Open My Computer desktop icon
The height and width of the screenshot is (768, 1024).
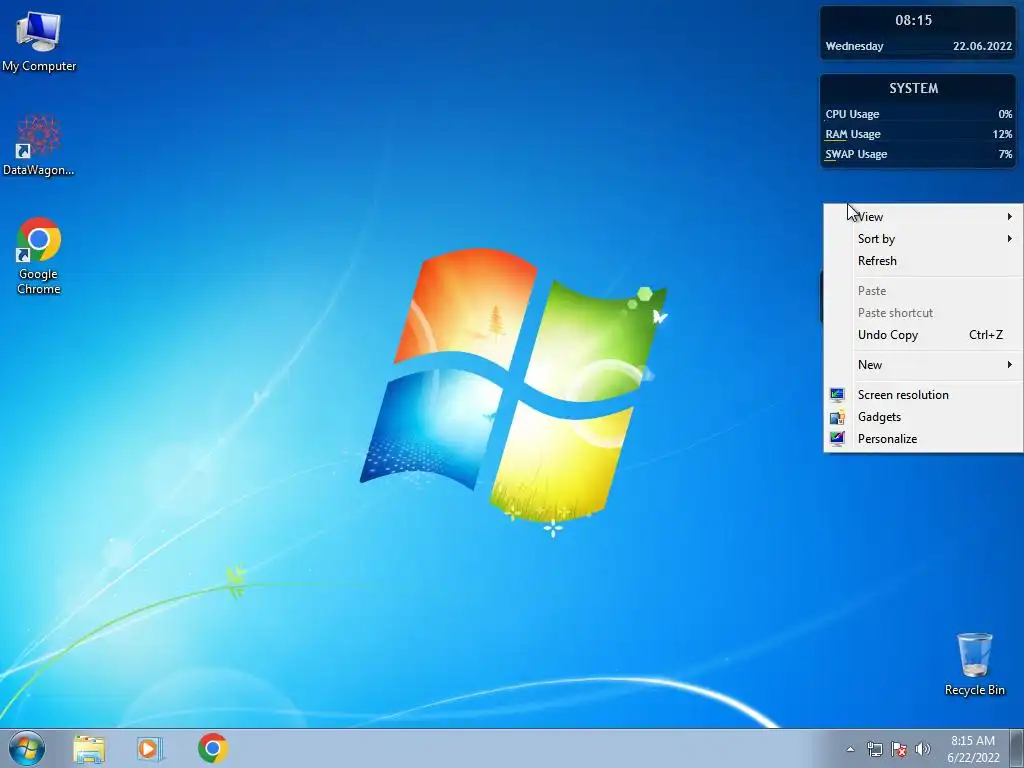point(39,42)
